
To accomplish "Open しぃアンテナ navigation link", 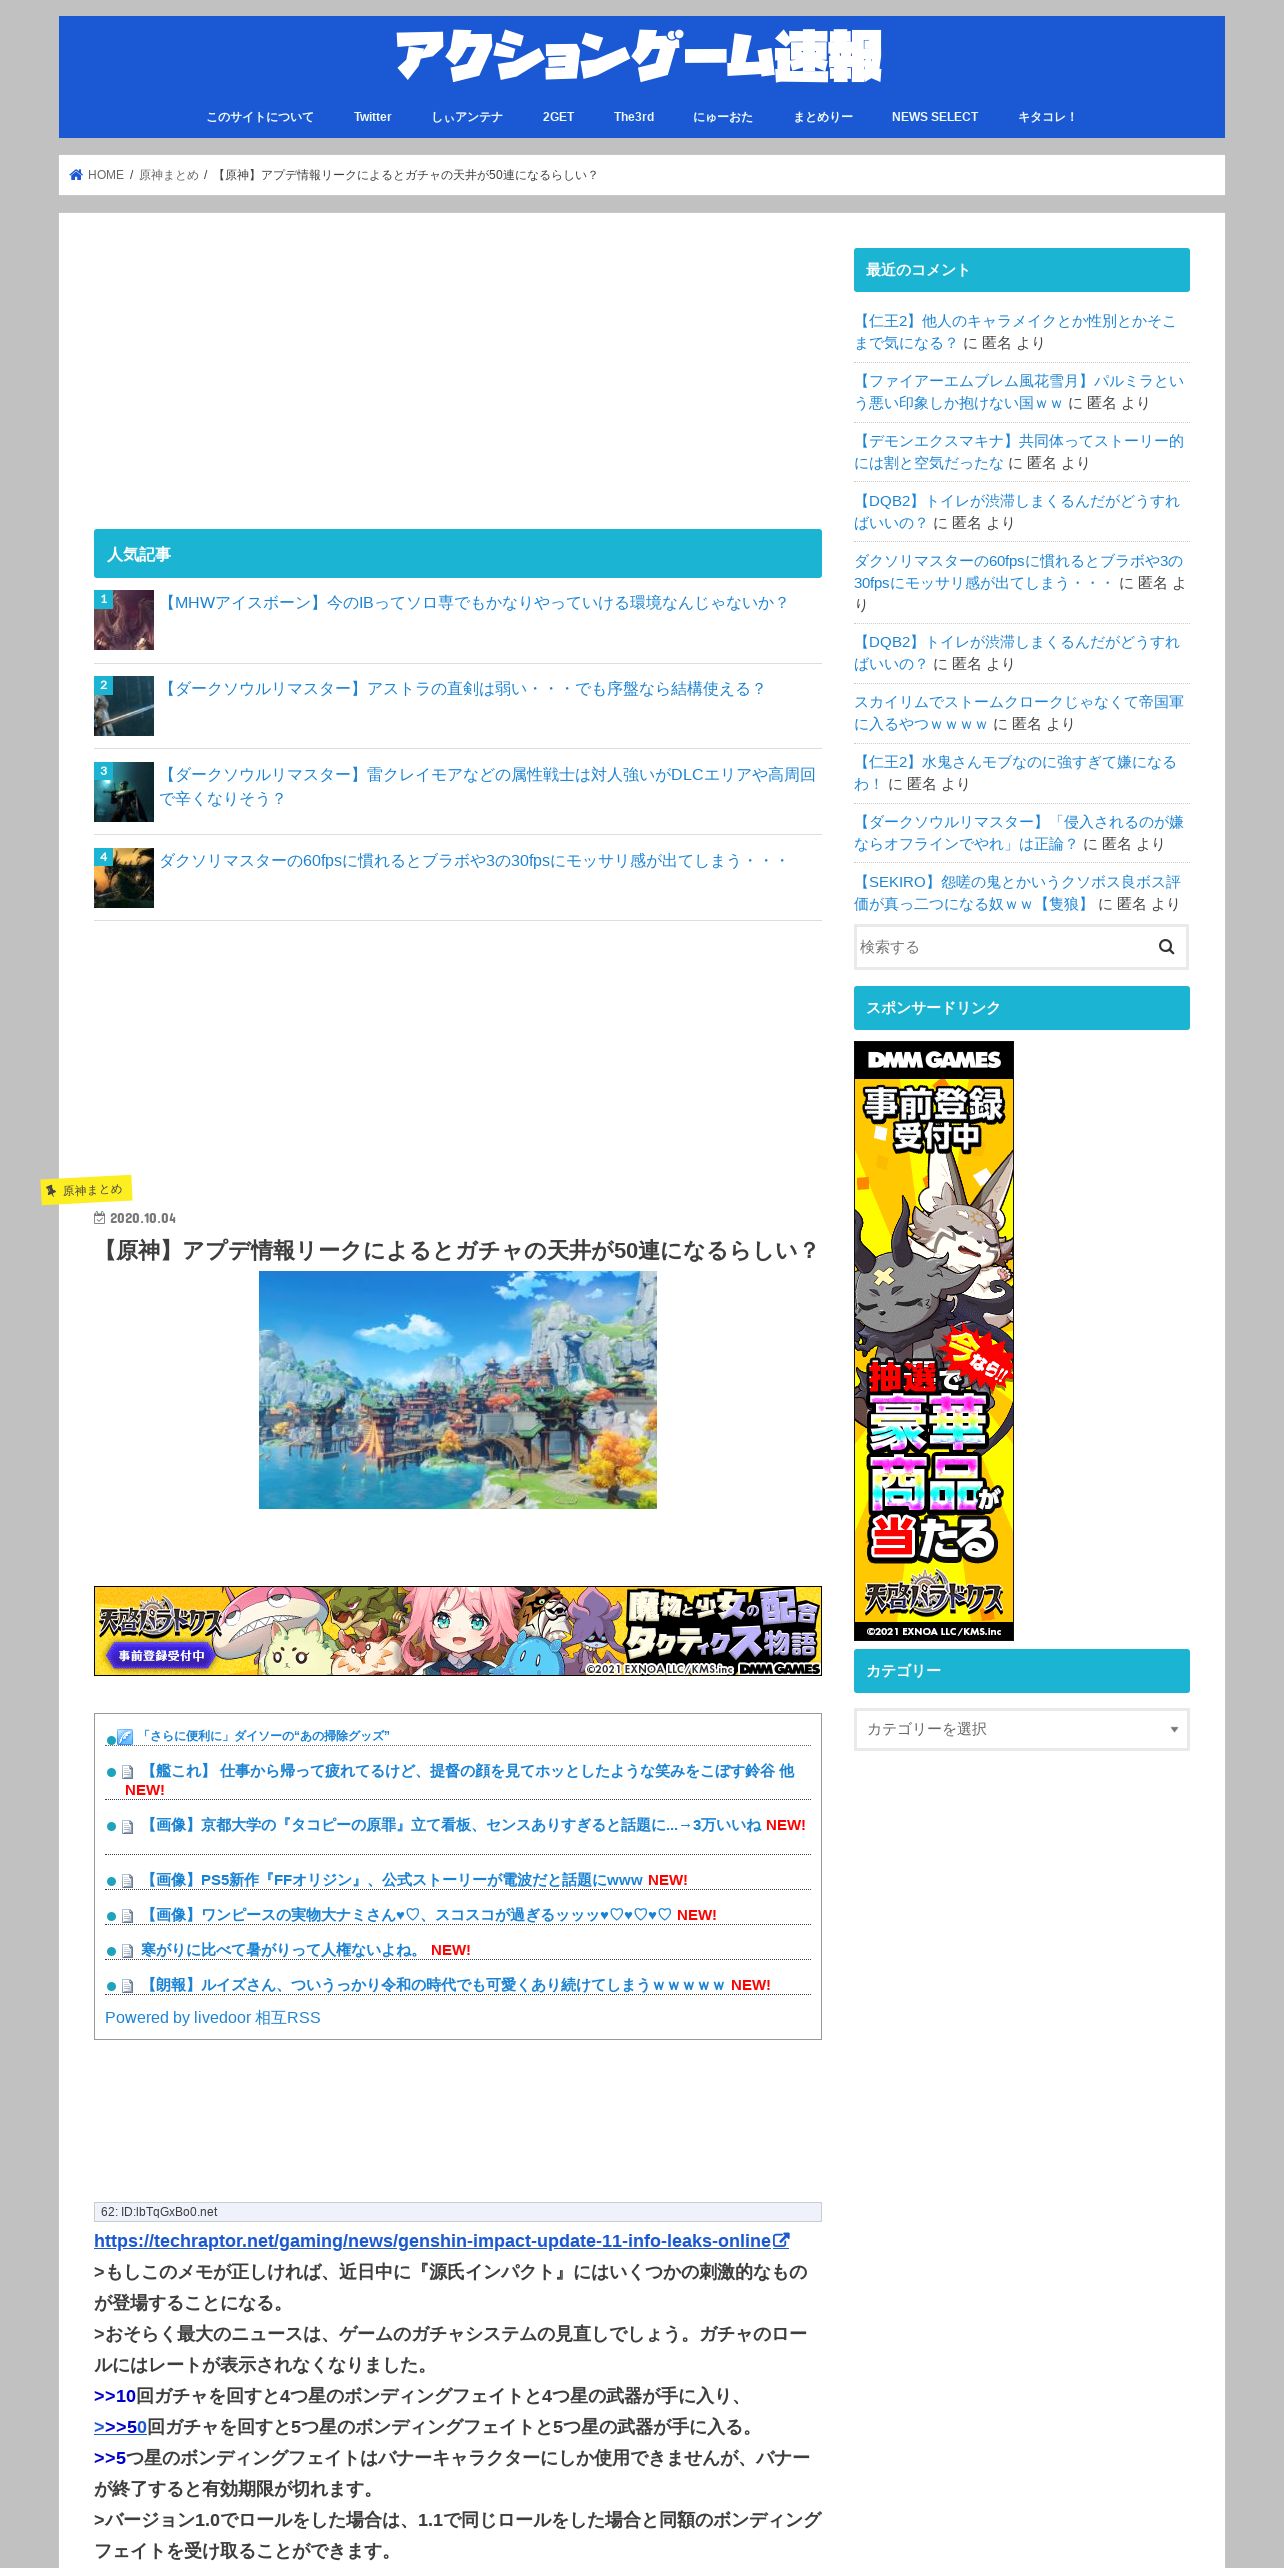I will point(467,117).
